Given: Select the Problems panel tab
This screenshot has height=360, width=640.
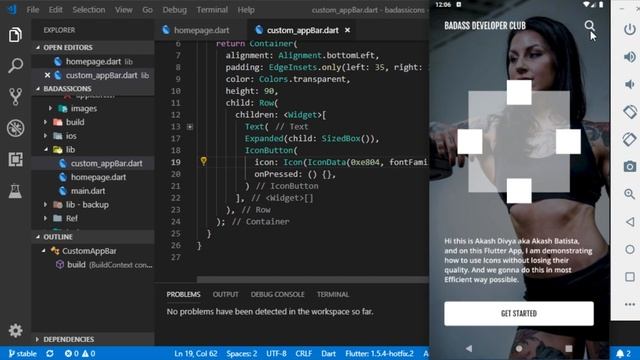Looking at the screenshot, I should tap(183, 294).
